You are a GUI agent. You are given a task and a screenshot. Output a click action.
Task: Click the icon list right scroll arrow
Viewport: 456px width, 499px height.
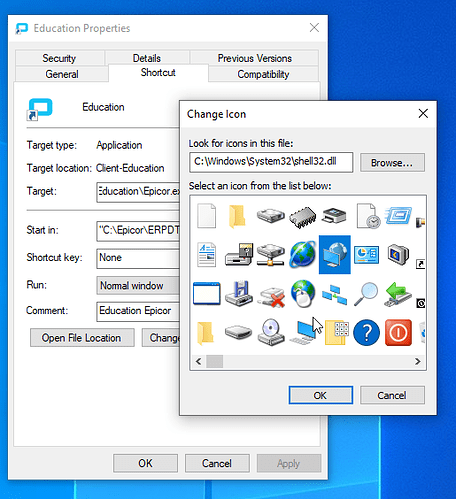click(417, 361)
